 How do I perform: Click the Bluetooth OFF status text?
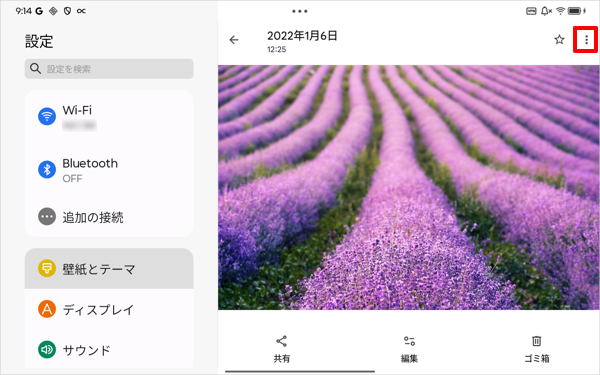(72, 179)
